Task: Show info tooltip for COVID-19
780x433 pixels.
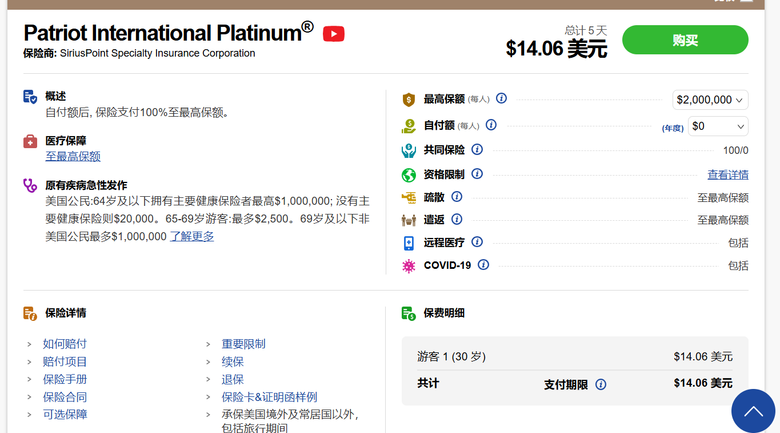Action: coord(484,265)
